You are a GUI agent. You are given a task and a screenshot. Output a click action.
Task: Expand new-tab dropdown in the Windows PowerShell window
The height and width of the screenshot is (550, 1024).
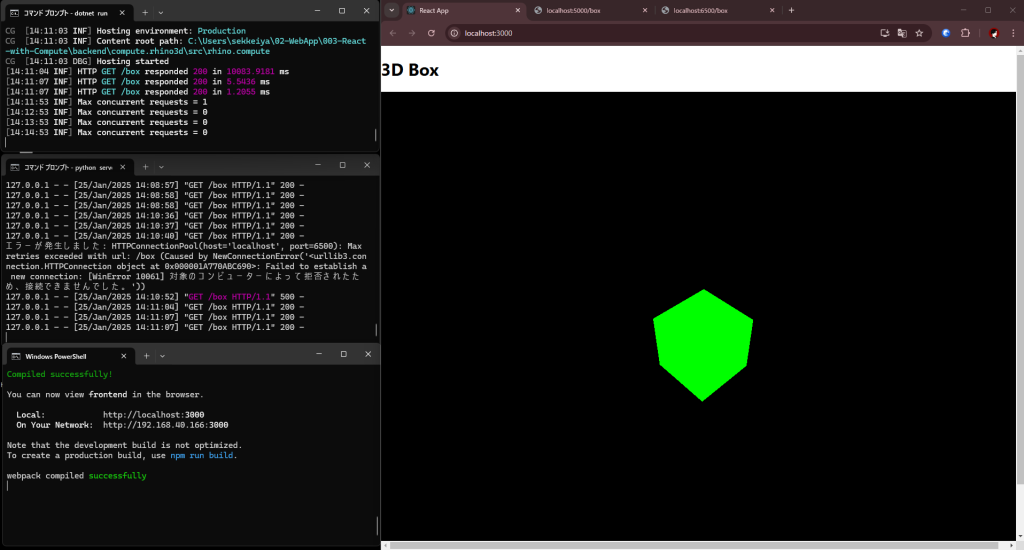coord(161,356)
